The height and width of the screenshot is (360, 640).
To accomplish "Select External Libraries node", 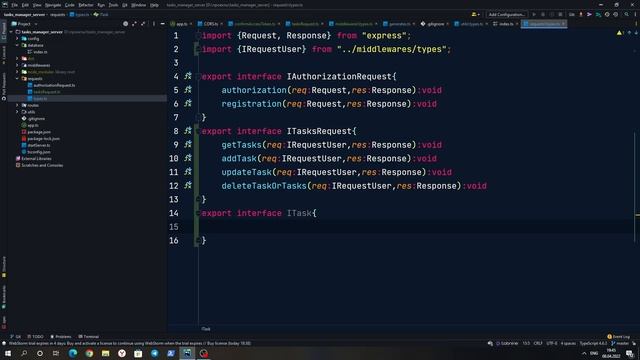I will (33, 158).
